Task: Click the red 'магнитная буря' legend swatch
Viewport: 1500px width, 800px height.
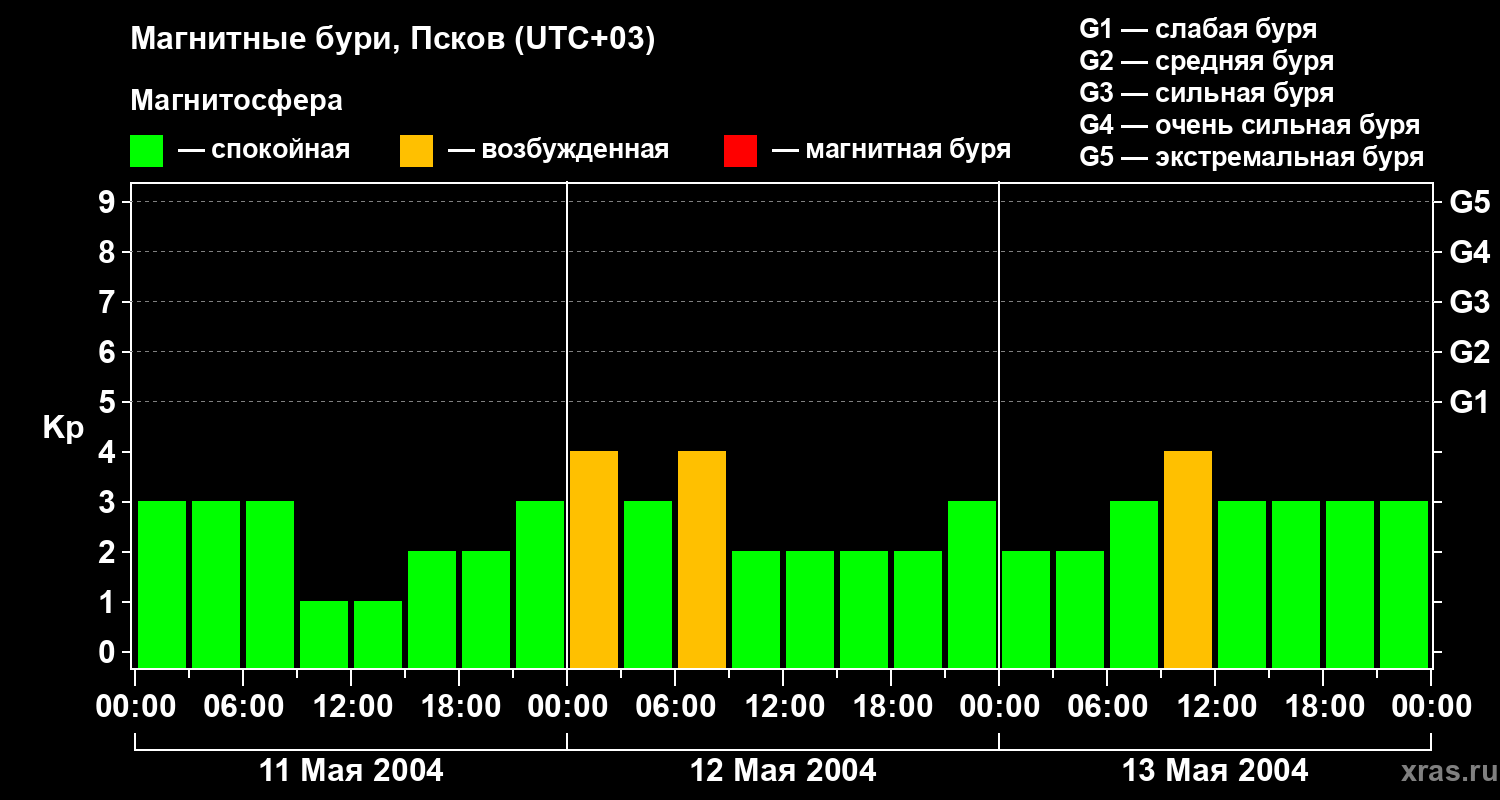Action: click(740, 151)
